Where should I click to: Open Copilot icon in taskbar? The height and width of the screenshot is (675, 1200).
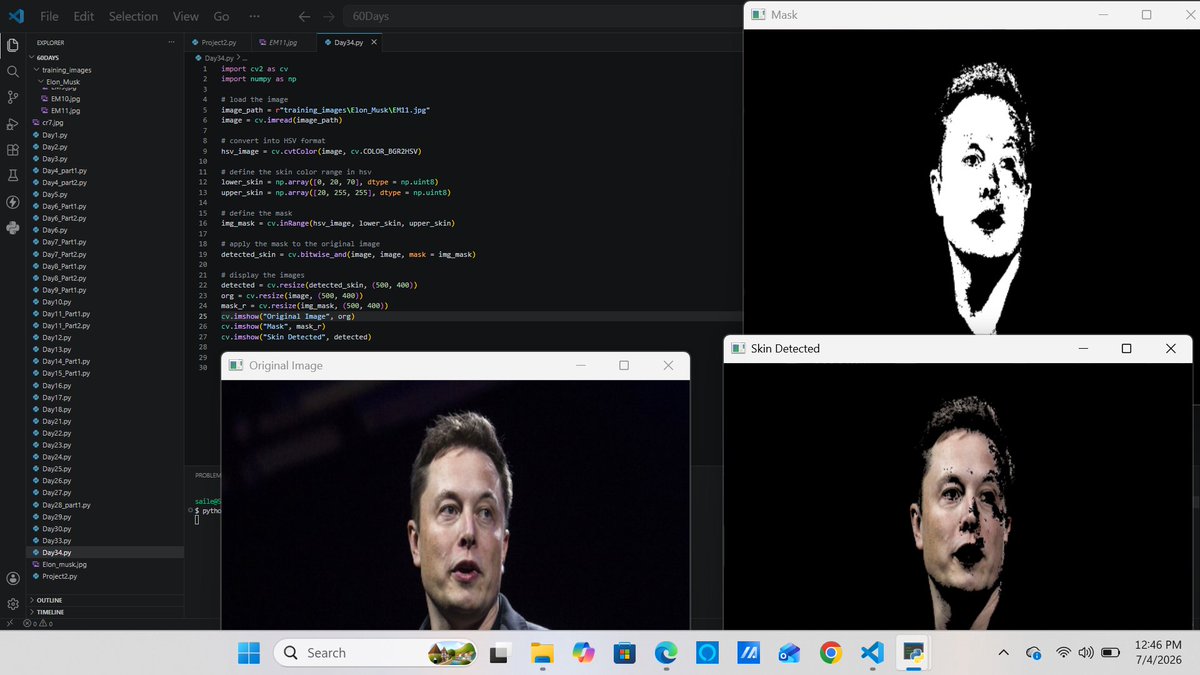[x=582, y=653]
